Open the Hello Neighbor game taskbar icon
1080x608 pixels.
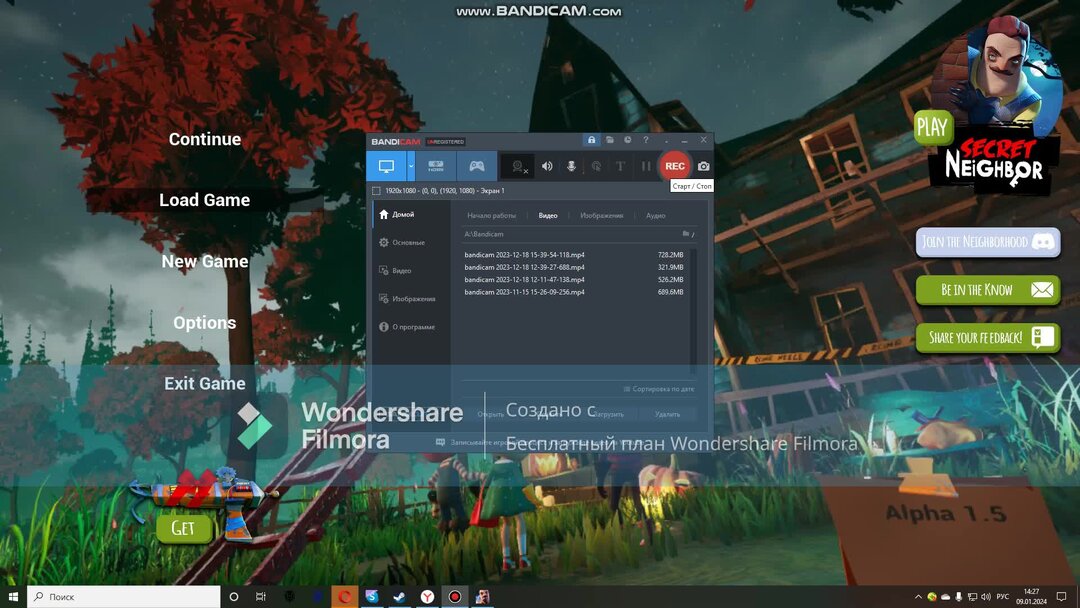482,596
